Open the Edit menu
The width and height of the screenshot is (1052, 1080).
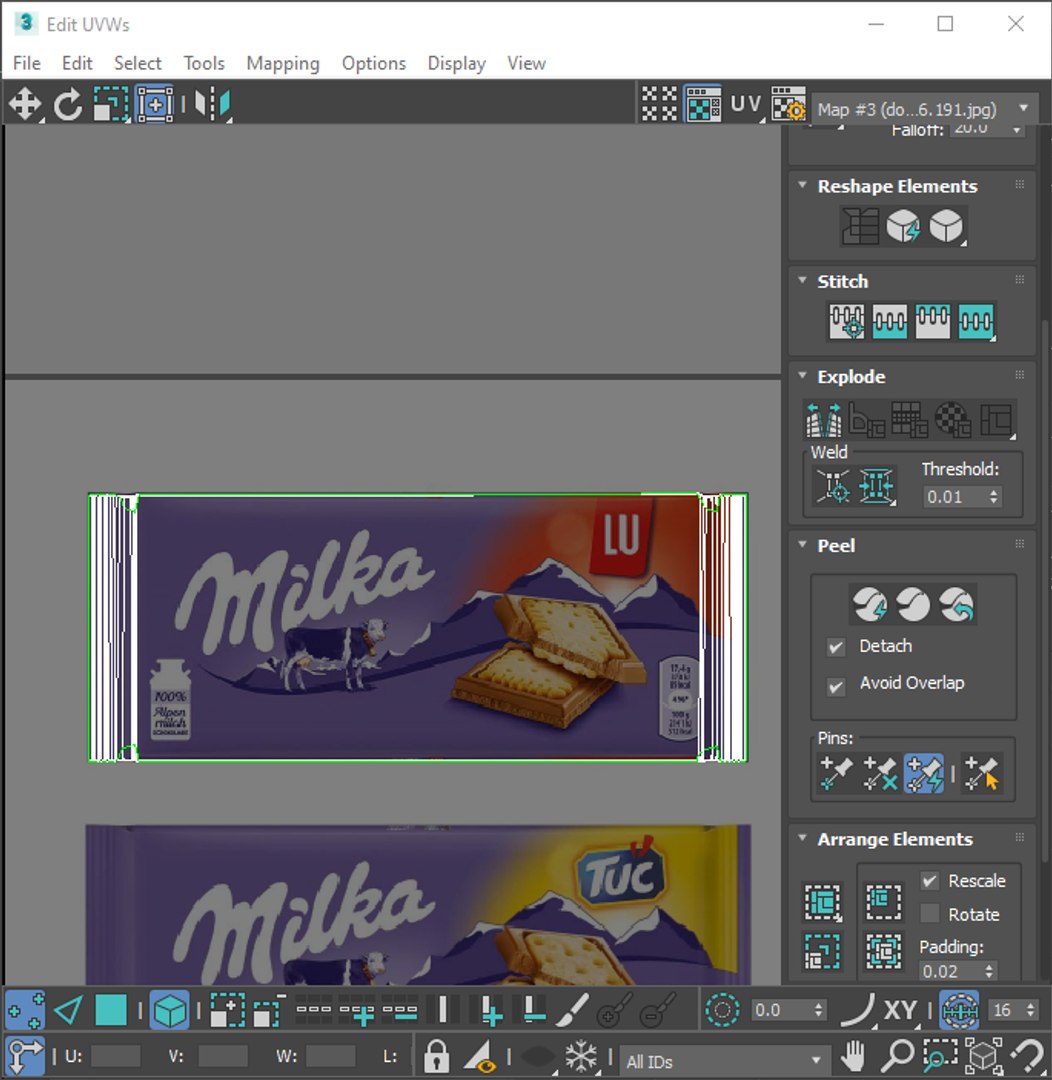click(x=77, y=63)
